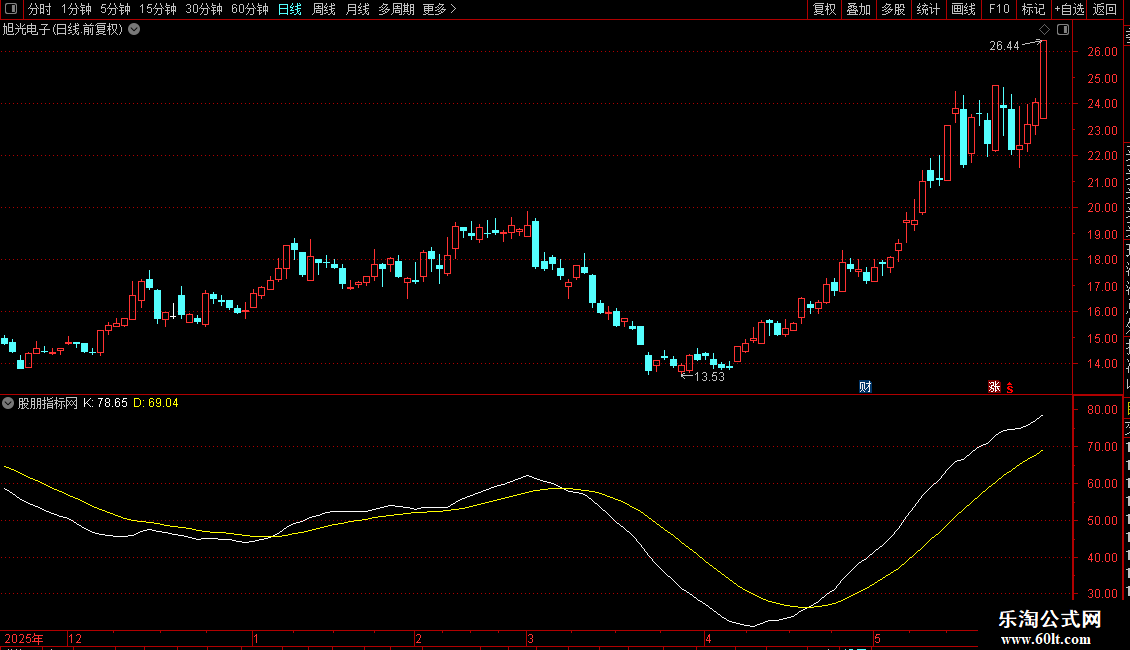The width and height of the screenshot is (1130, 650).
Task: Click the 26.00 price axis label
Action: pos(1103,52)
